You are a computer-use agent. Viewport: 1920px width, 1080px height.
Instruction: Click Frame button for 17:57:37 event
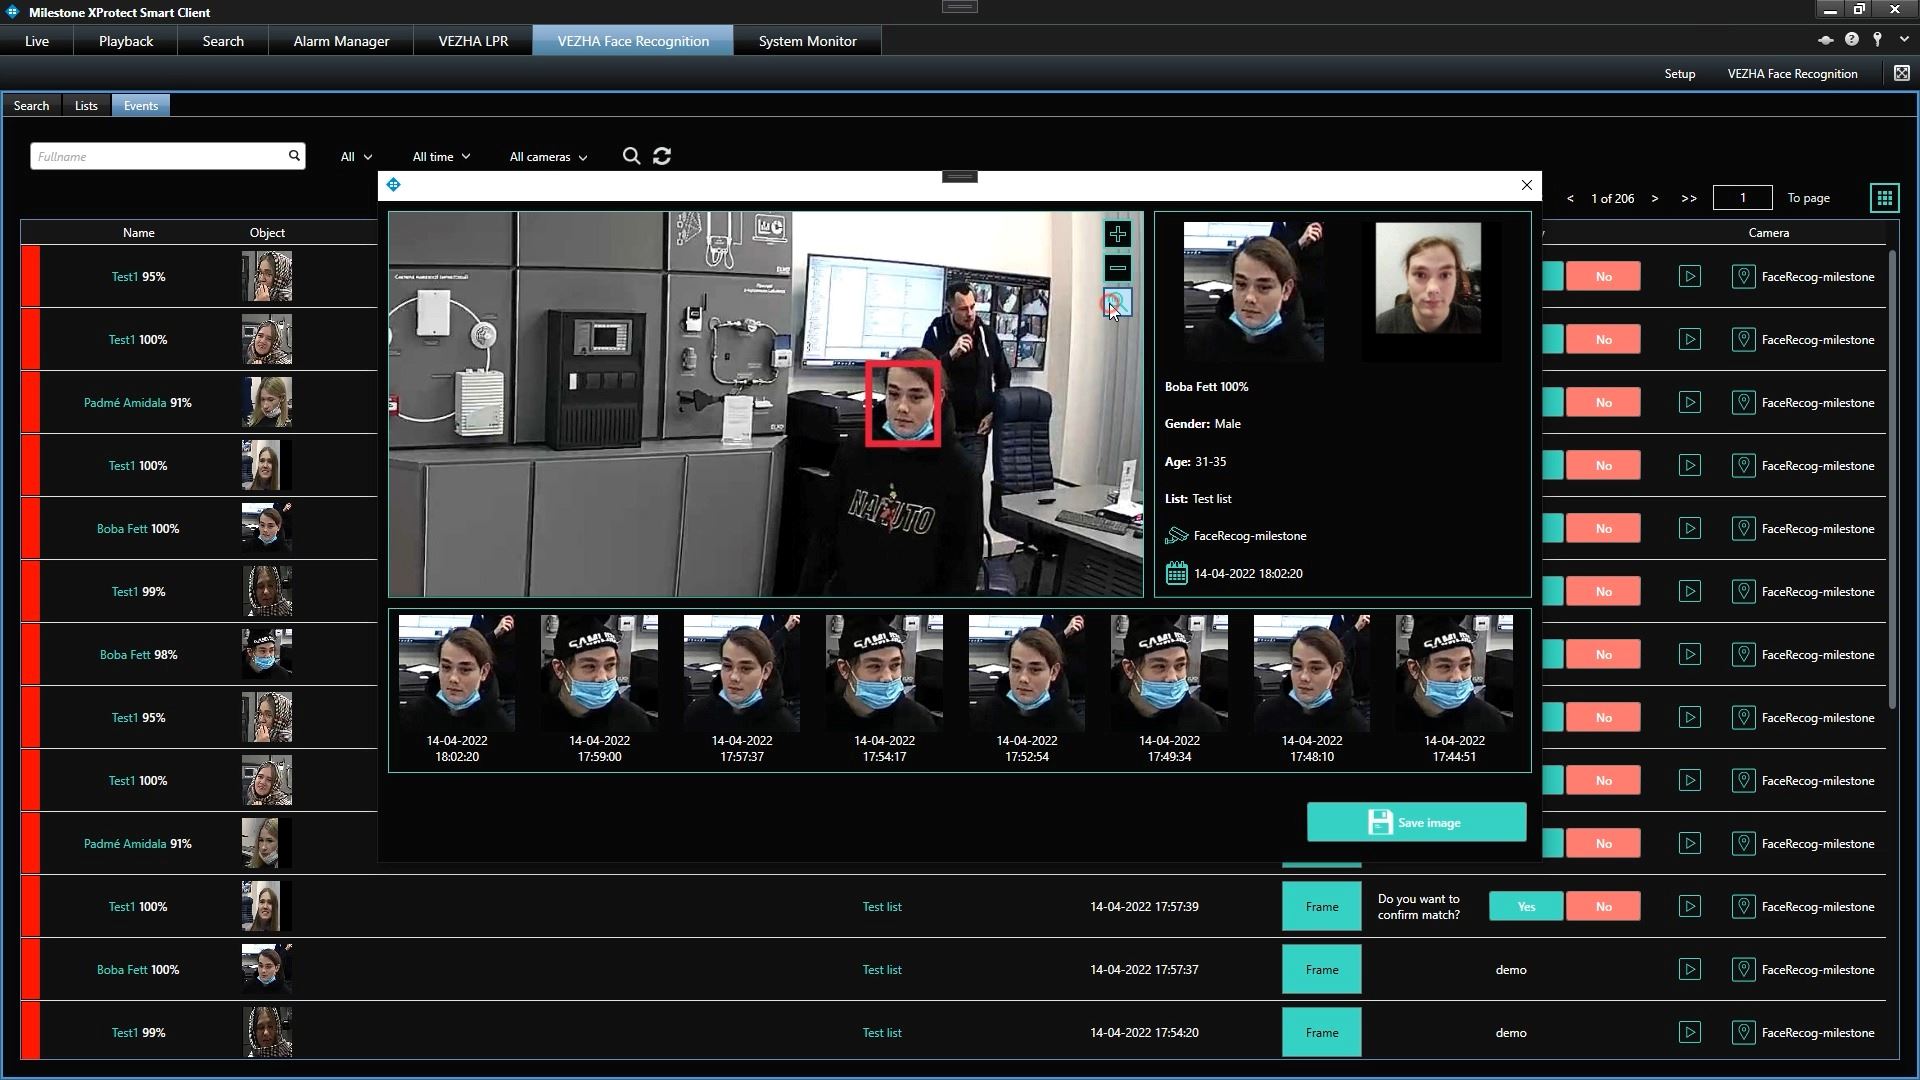pos(1321,970)
